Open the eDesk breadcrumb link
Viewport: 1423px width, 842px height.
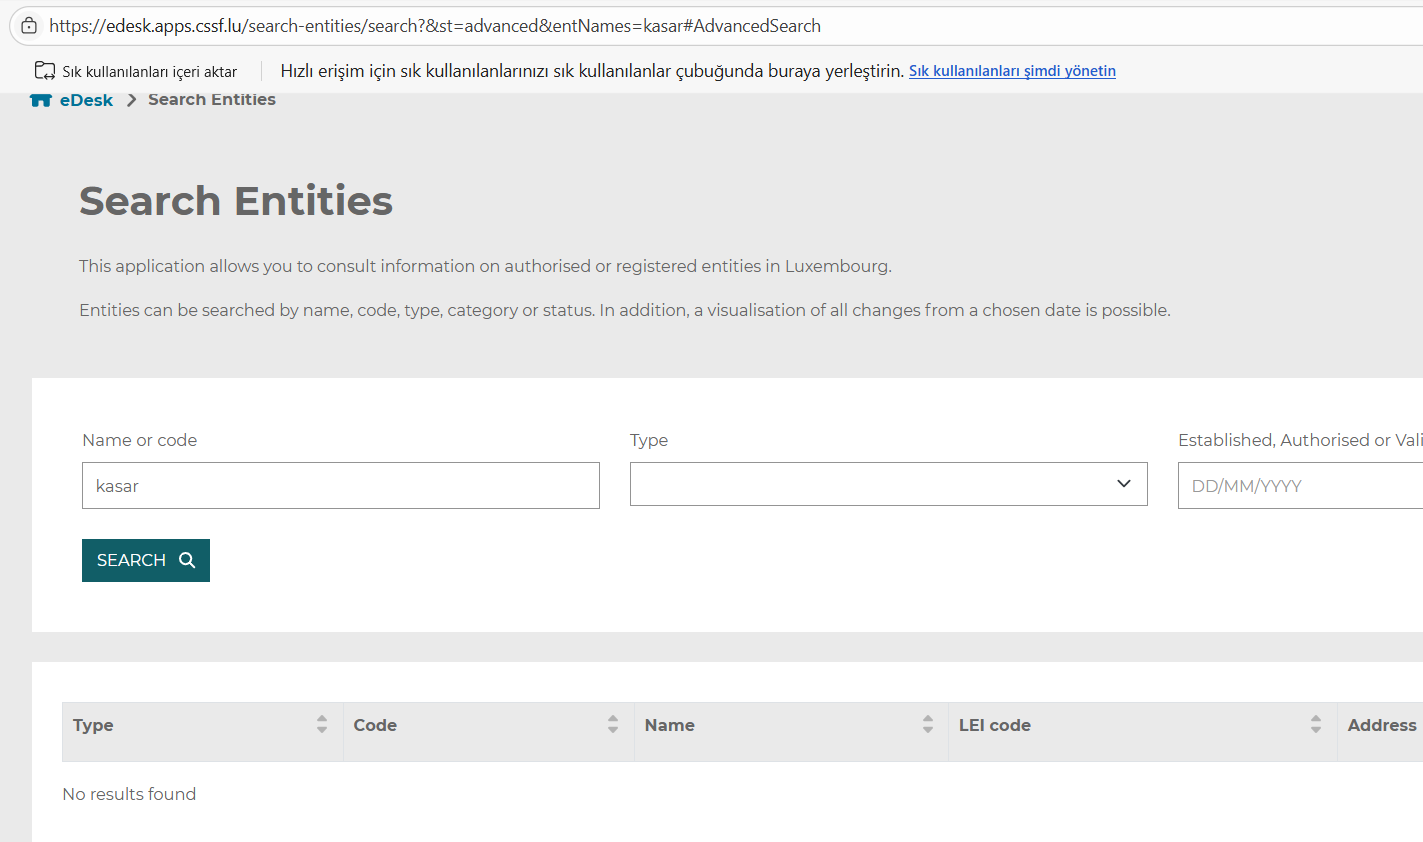(x=86, y=100)
